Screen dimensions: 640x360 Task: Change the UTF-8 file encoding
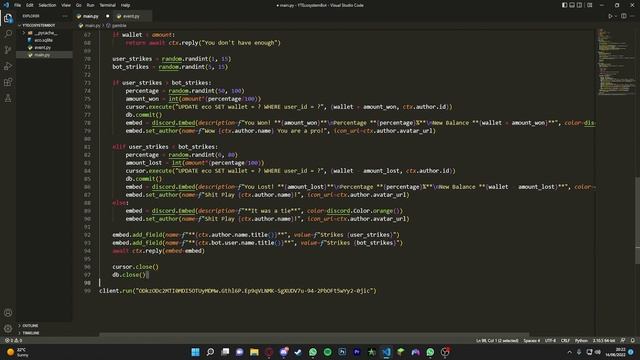click(550, 340)
